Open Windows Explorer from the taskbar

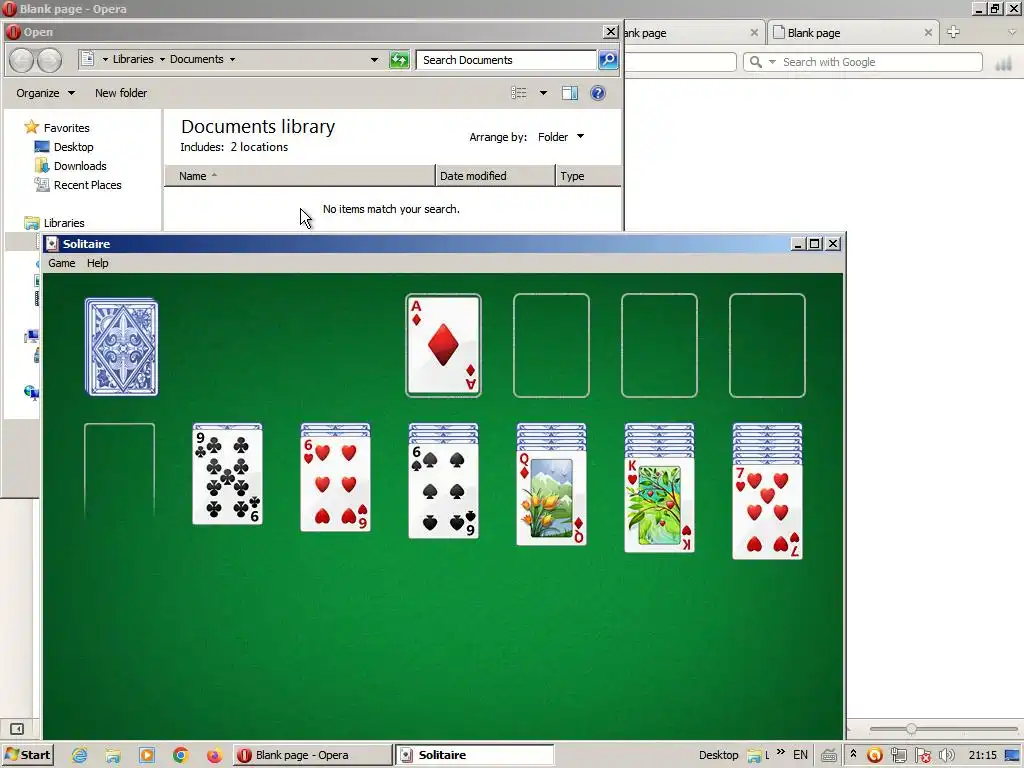(x=113, y=756)
